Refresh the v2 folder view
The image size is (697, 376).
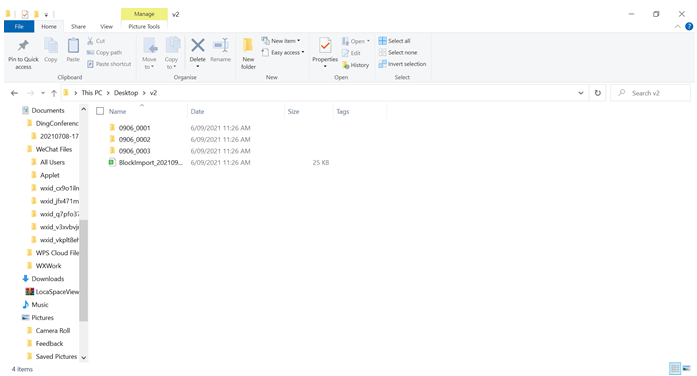tap(598, 93)
